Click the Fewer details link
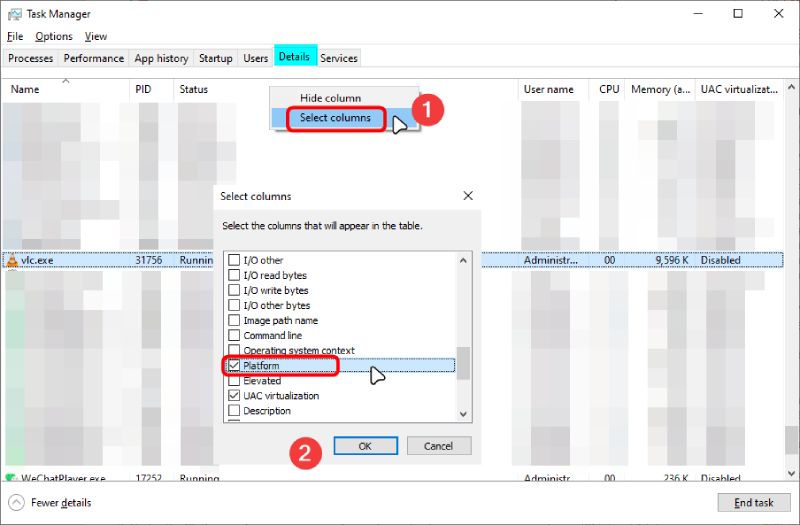The width and height of the screenshot is (800, 525). [61, 503]
